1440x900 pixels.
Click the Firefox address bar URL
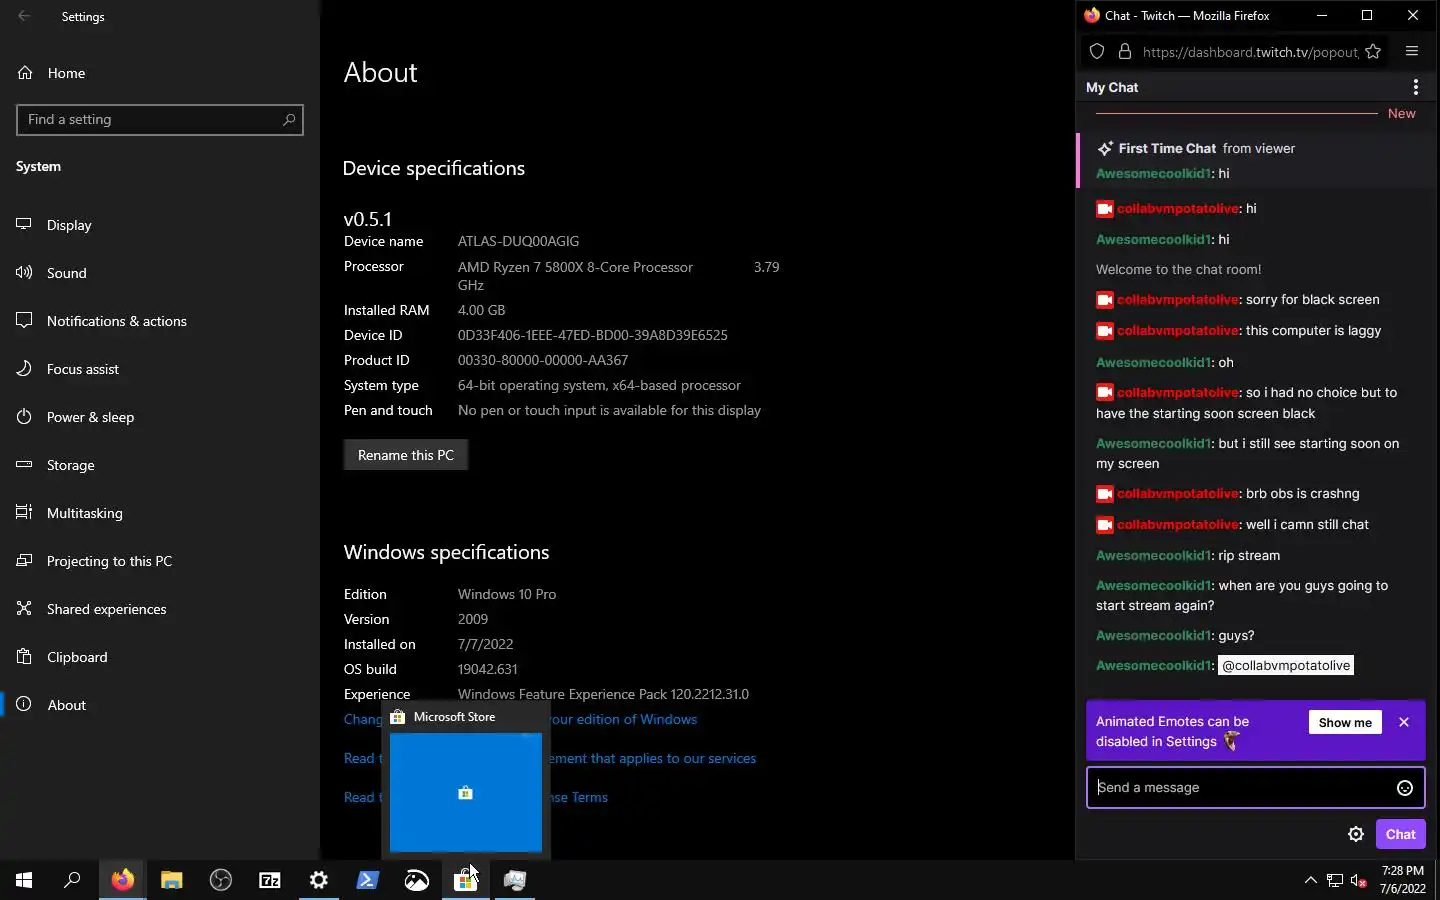pyautogui.click(x=1250, y=52)
